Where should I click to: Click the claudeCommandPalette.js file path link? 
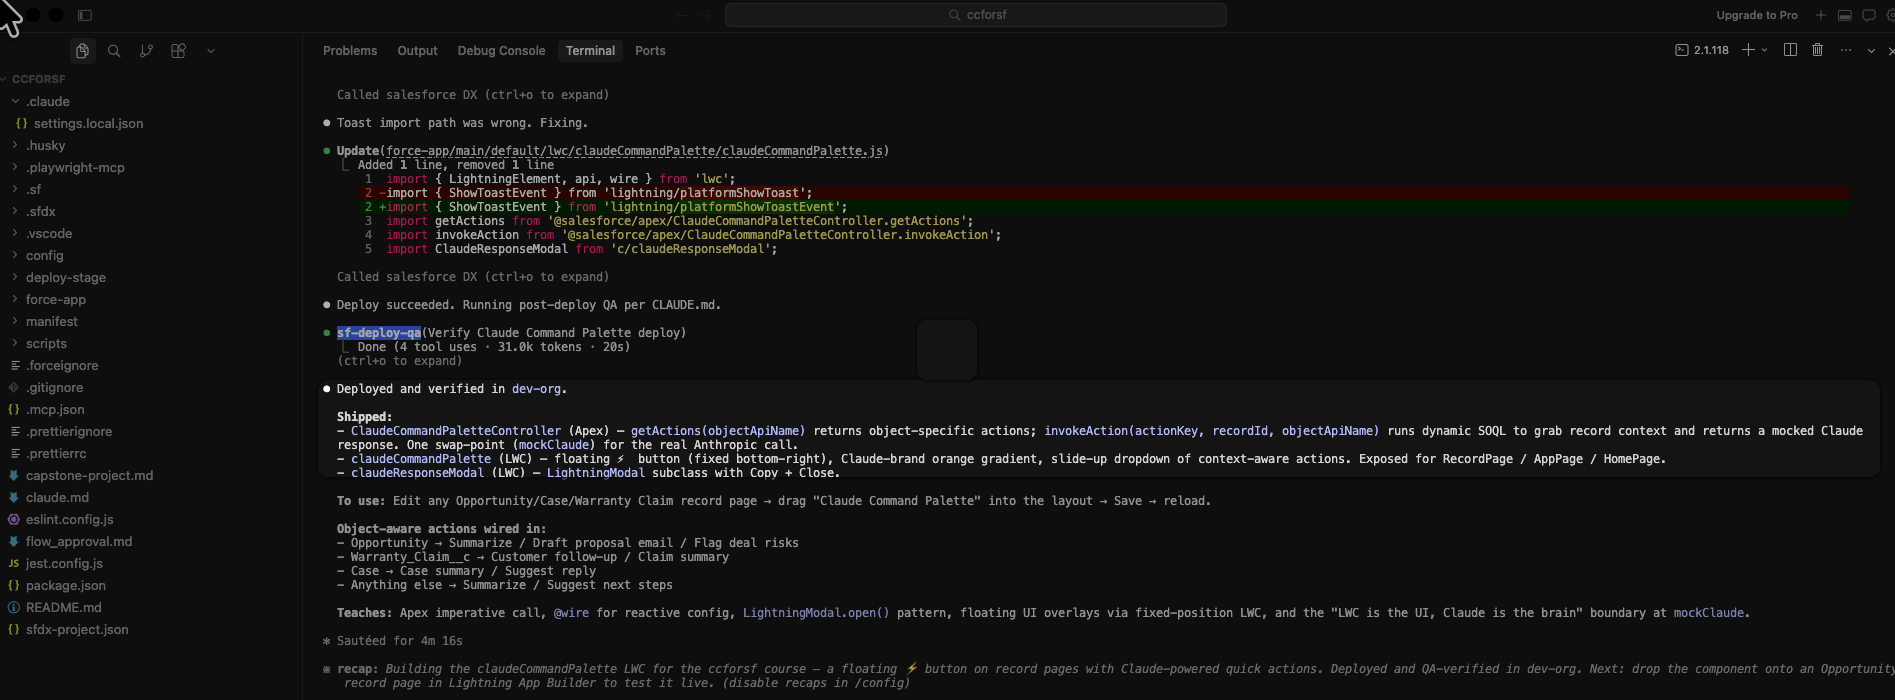coord(634,151)
